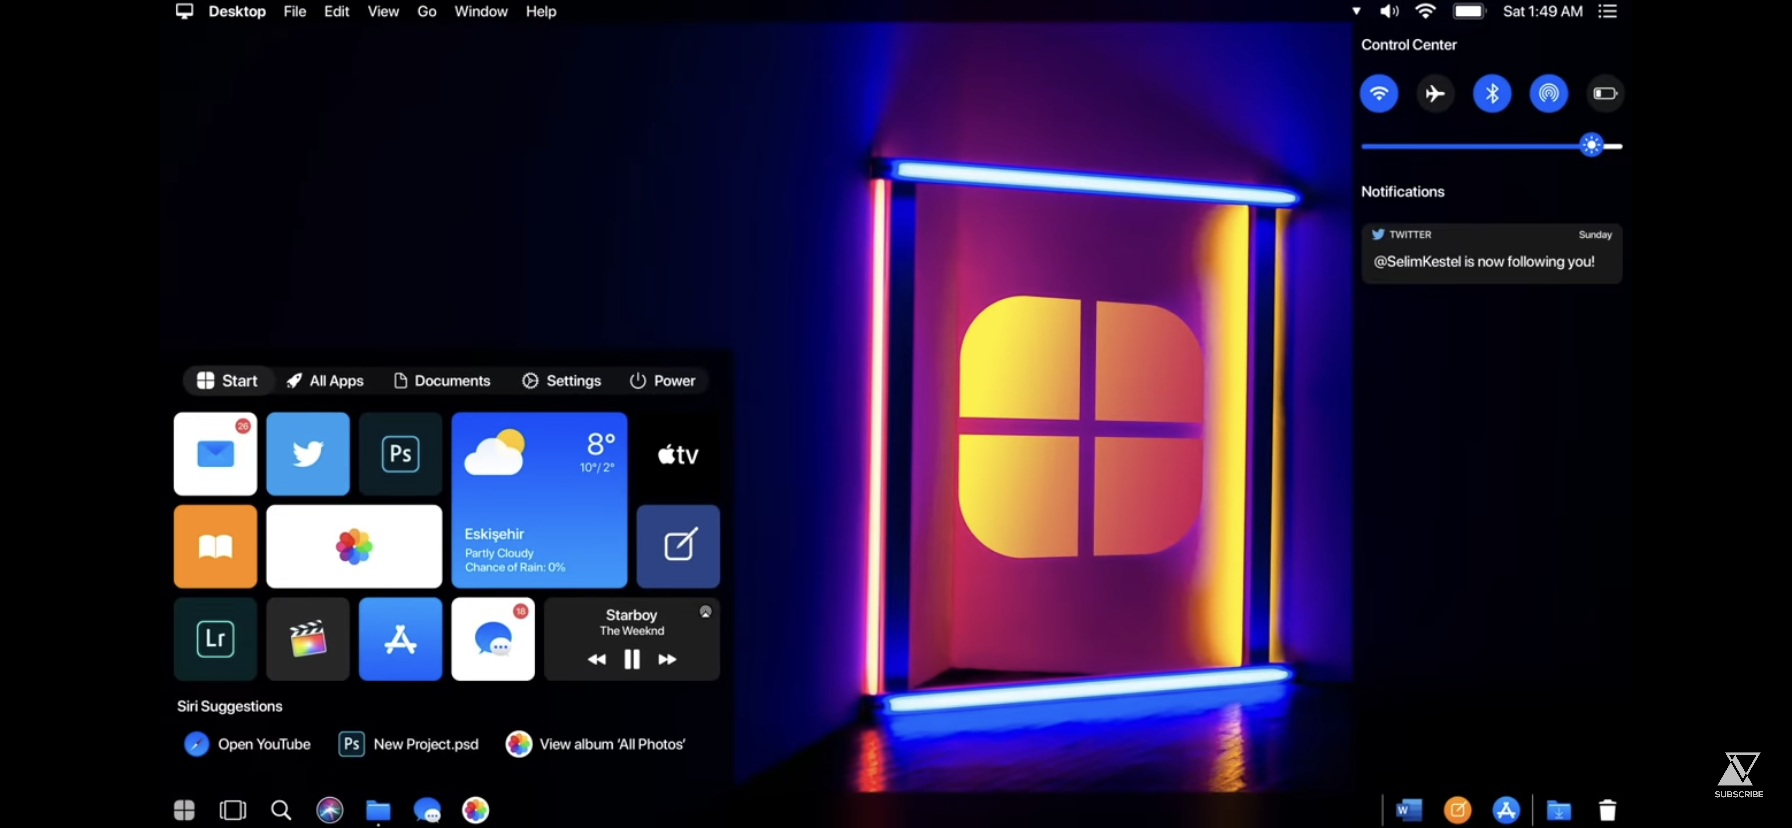Screen dimensions: 1792x828
Task: Open the Twitter @SelimKestel notification
Action: click(x=1492, y=253)
